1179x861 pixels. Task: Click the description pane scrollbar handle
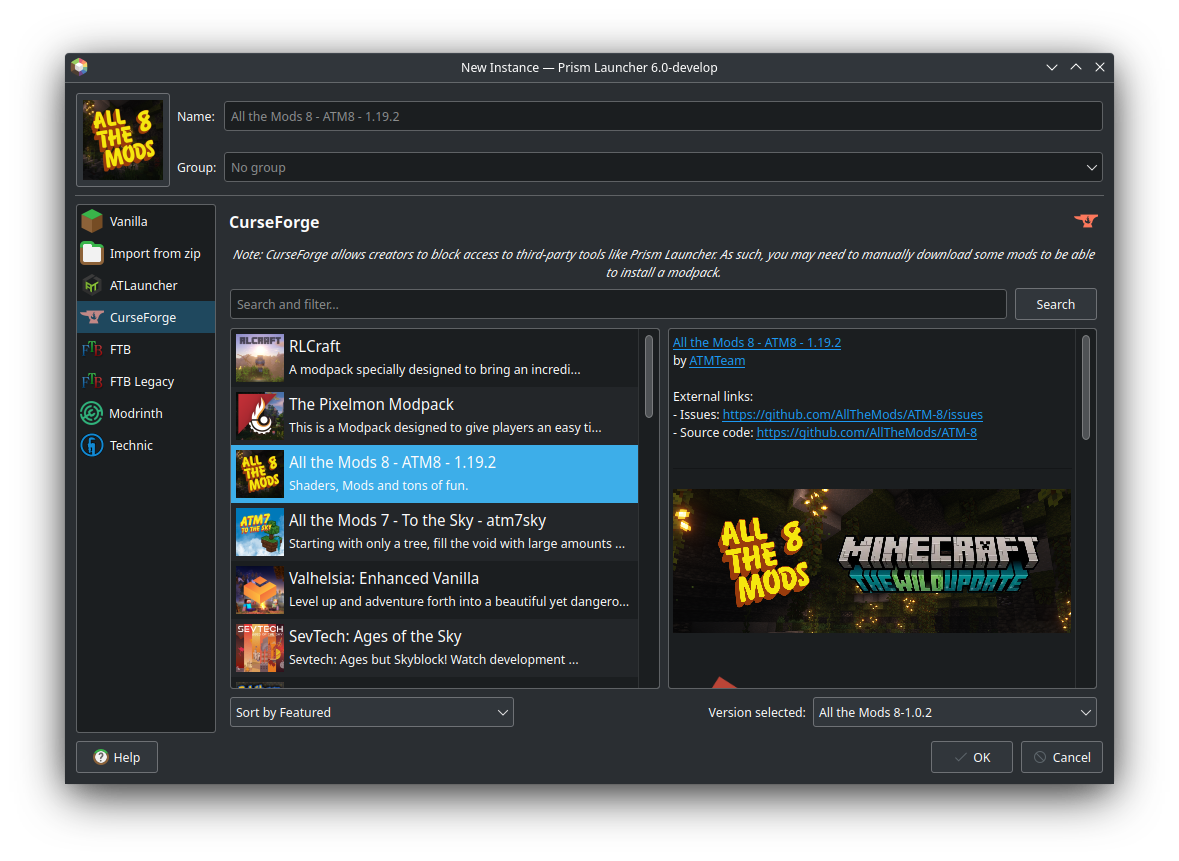1086,387
